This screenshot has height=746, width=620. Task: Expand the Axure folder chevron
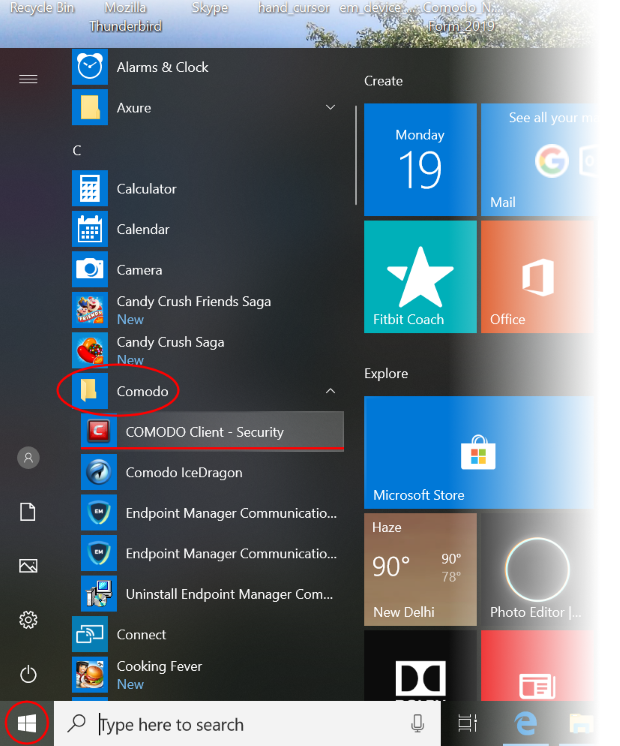pos(330,108)
